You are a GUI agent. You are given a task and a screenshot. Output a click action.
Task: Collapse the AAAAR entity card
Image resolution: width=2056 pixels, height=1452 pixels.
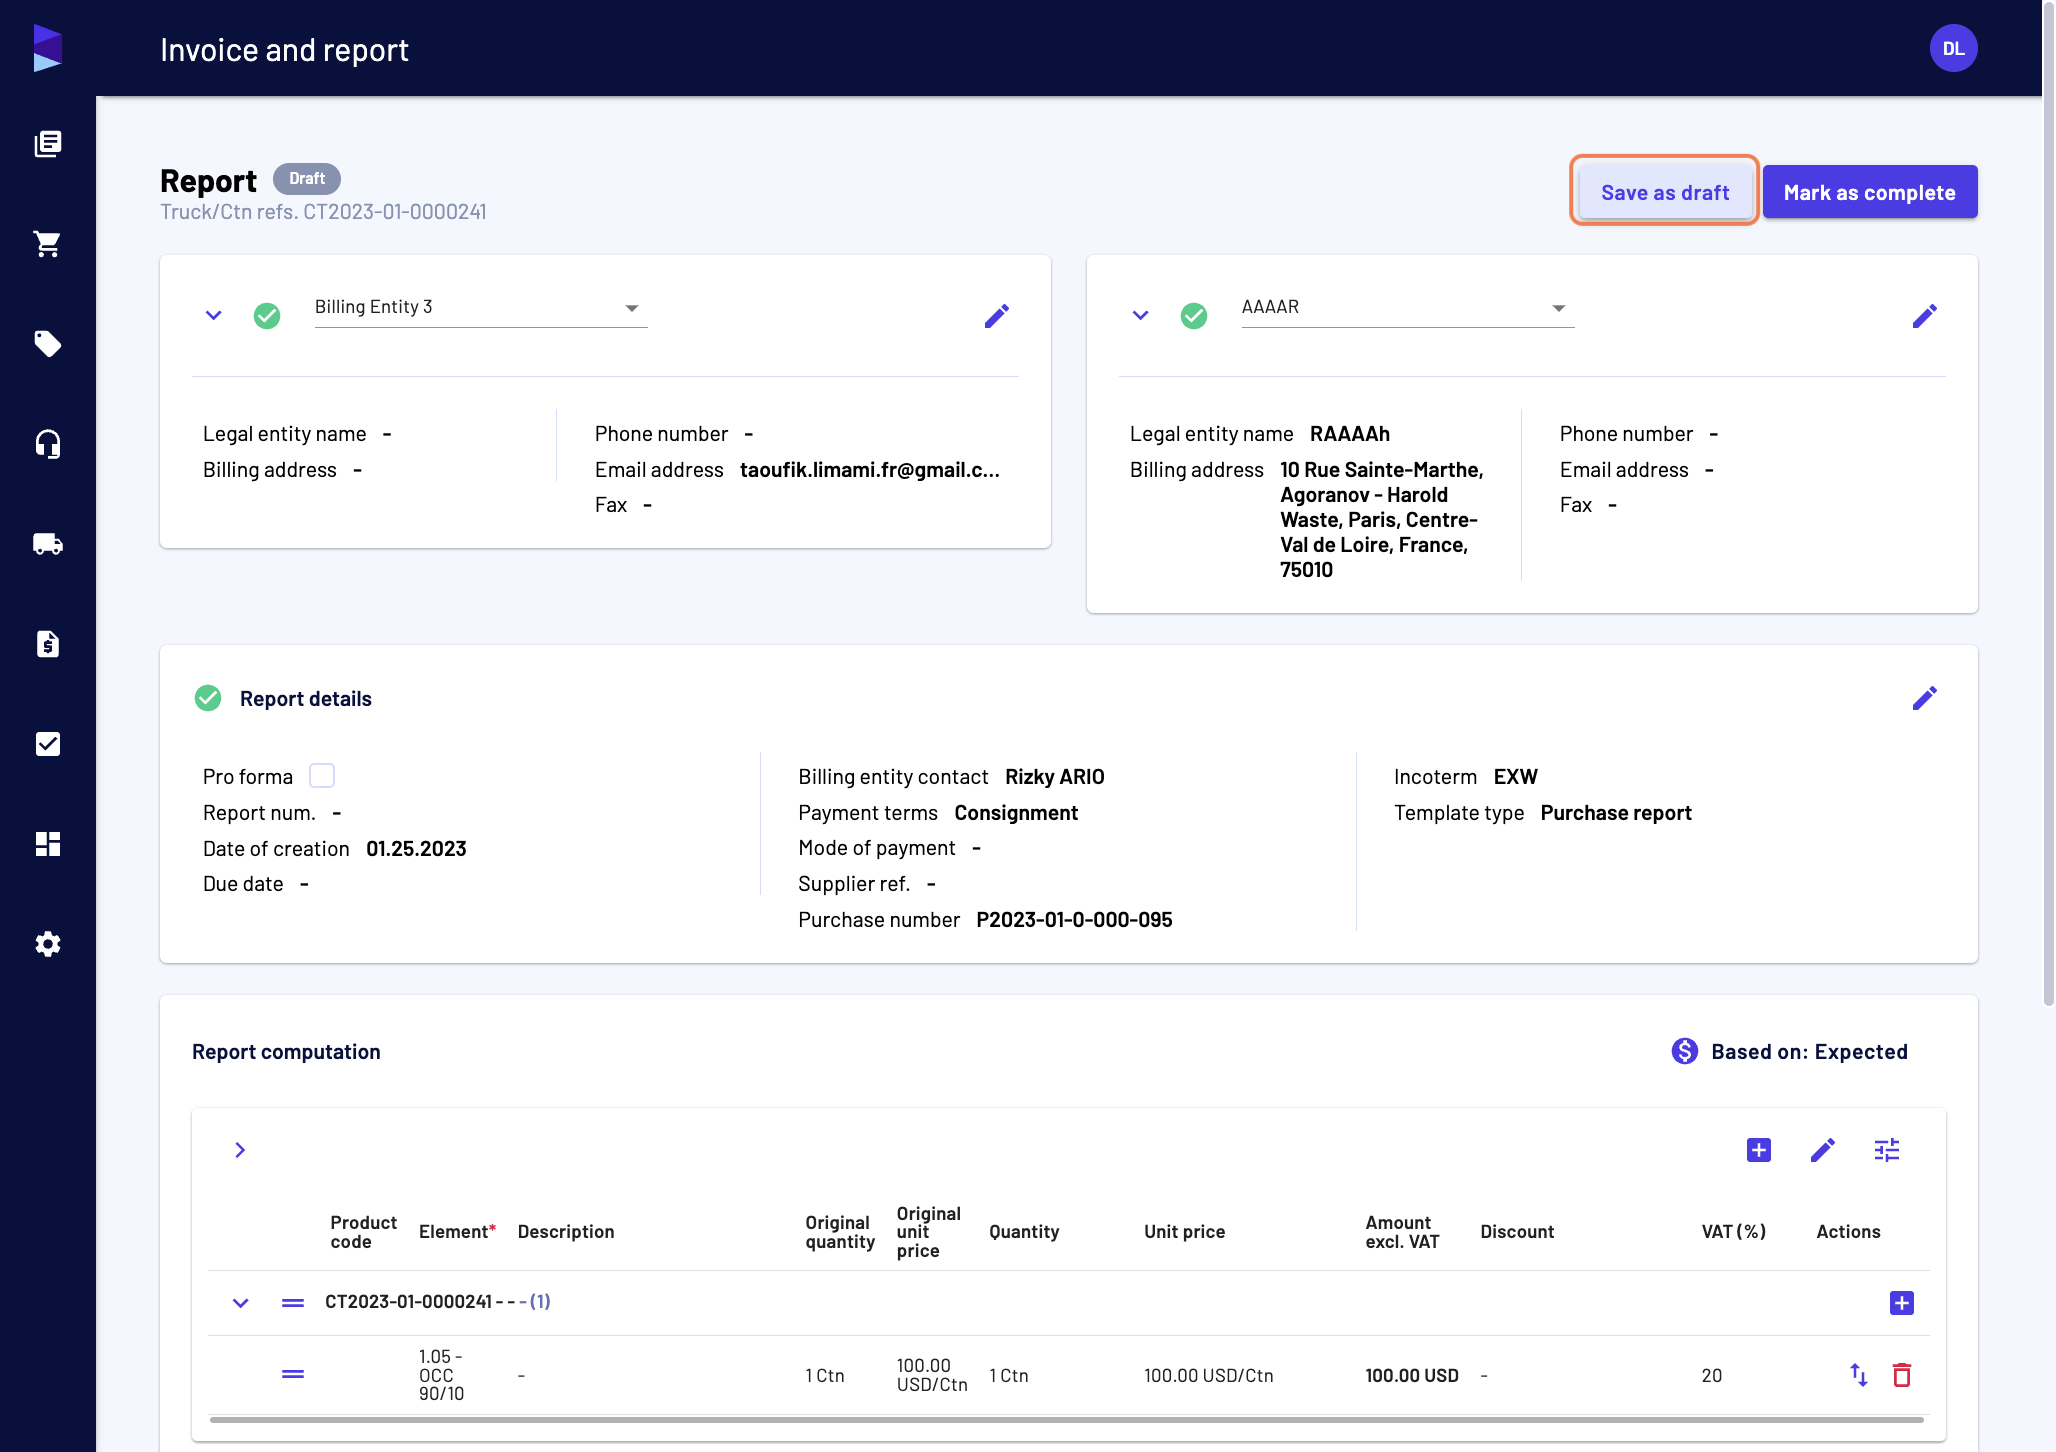1140,315
